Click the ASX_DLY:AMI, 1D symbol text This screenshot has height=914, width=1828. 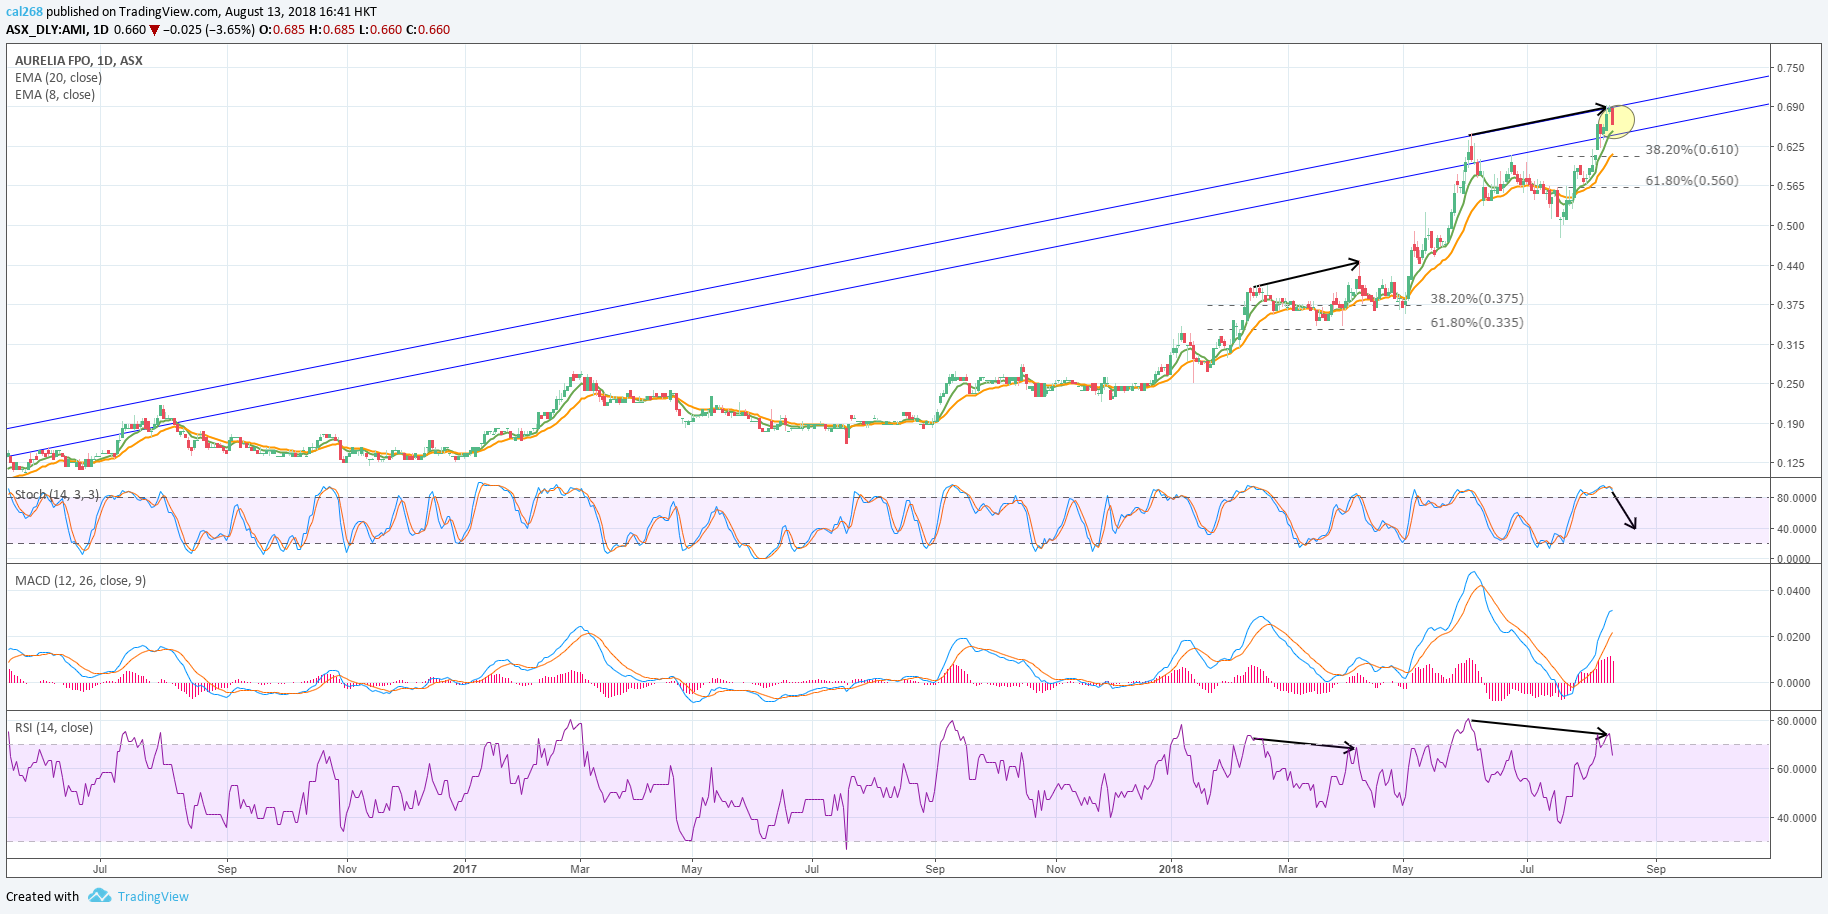[x=57, y=30]
